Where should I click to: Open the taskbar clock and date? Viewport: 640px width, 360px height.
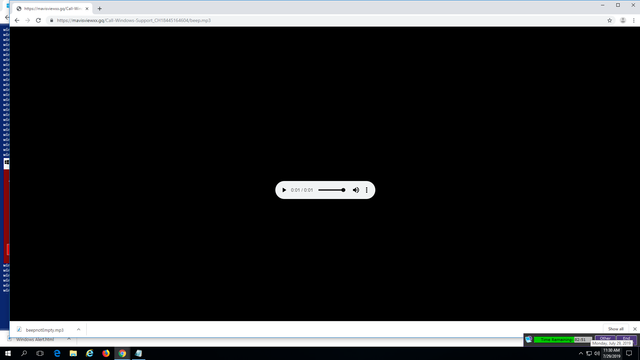click(611, 353)
